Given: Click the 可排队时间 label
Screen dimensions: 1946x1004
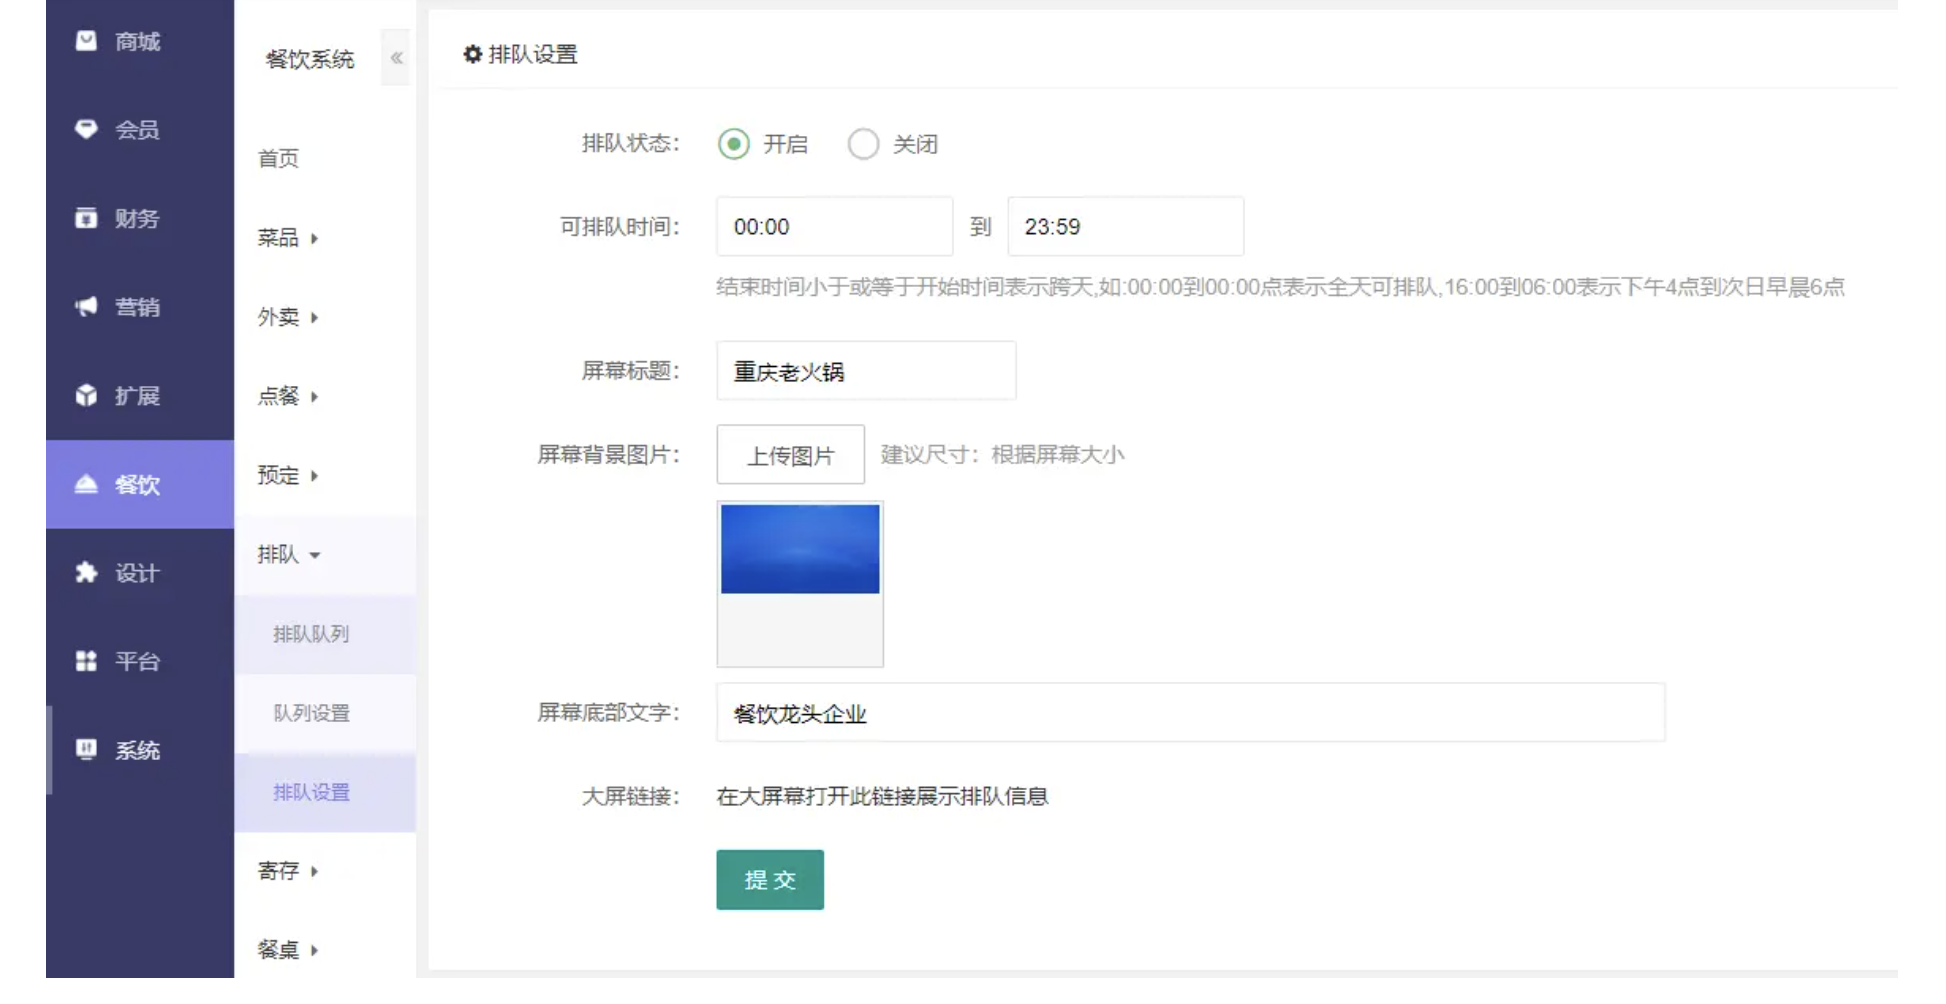Looking at the screenshot, I should click(620, 226).
